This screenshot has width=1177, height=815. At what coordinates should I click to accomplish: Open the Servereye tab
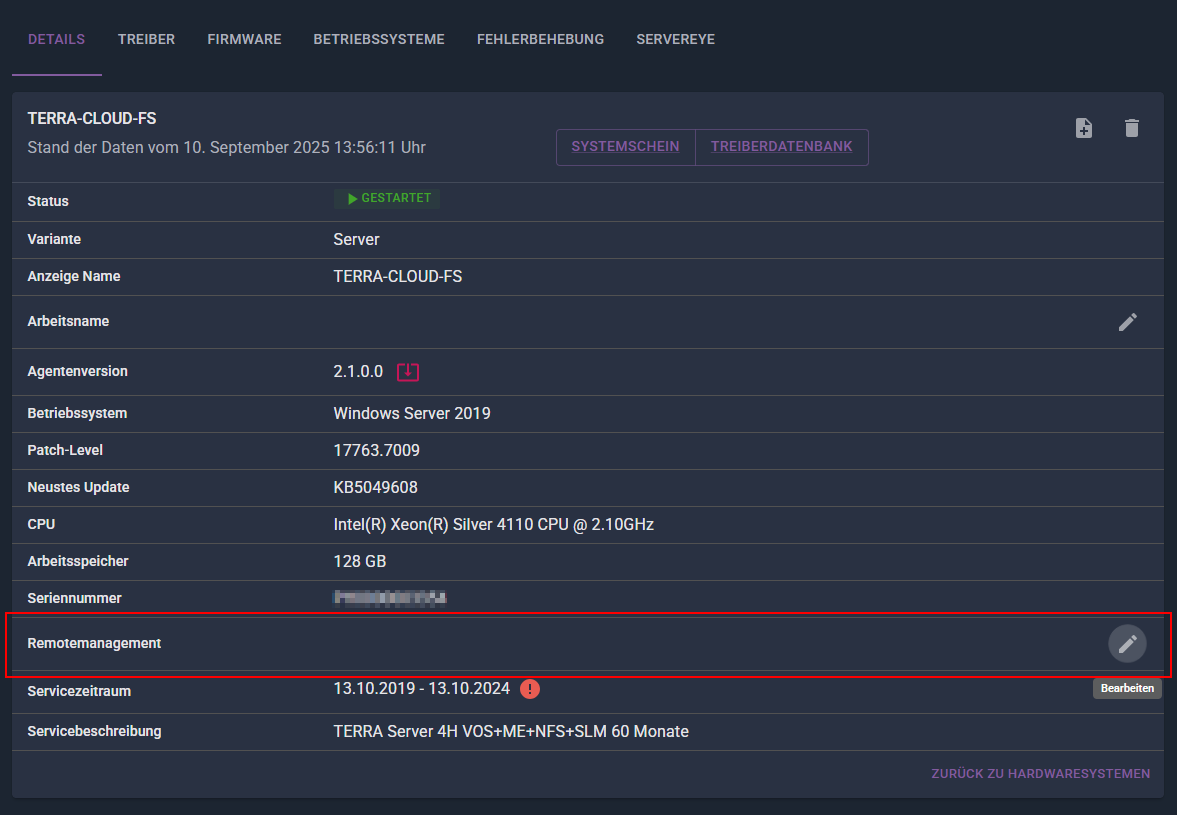click(x=676, y=39)
